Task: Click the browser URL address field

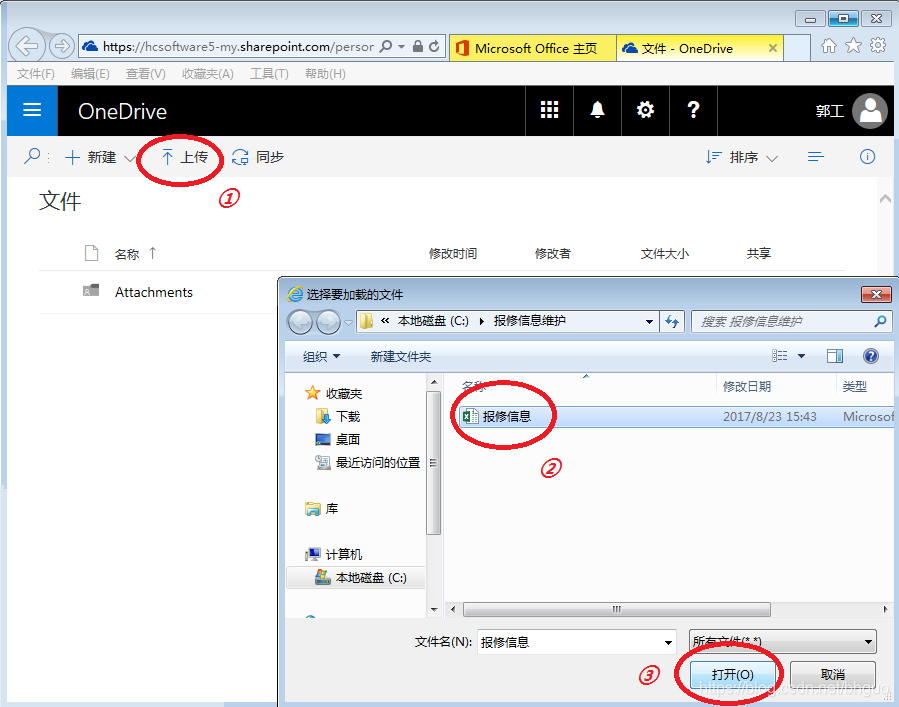Action: pos(238,46)
